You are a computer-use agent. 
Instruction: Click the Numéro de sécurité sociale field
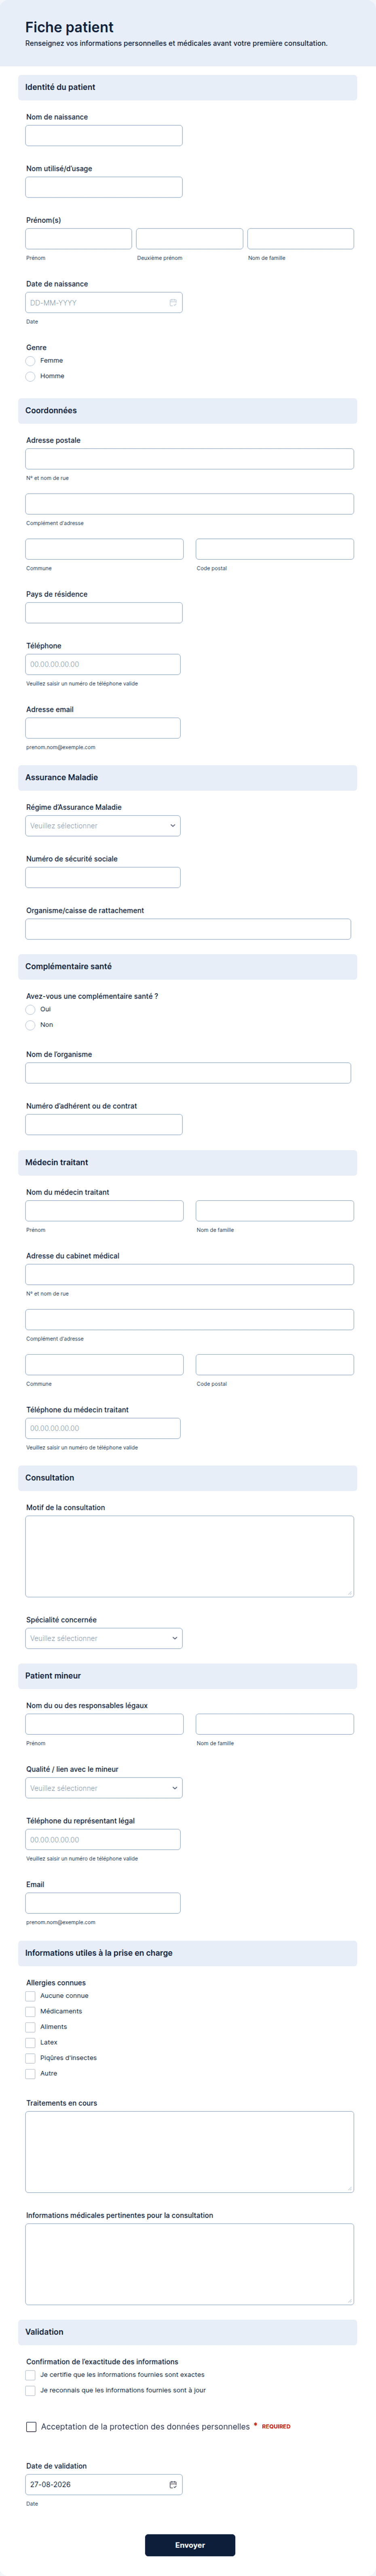(103, 877)
